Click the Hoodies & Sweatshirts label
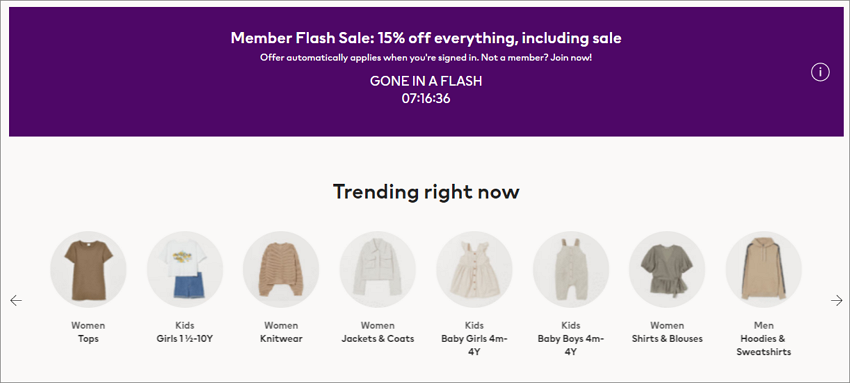 coord(764,345)
